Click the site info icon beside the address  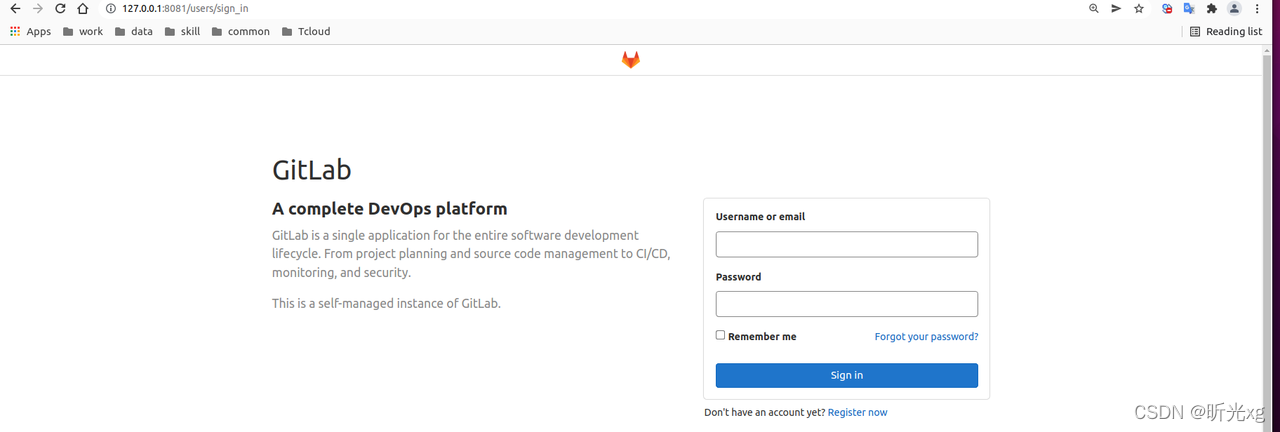[x=111, y=8]
